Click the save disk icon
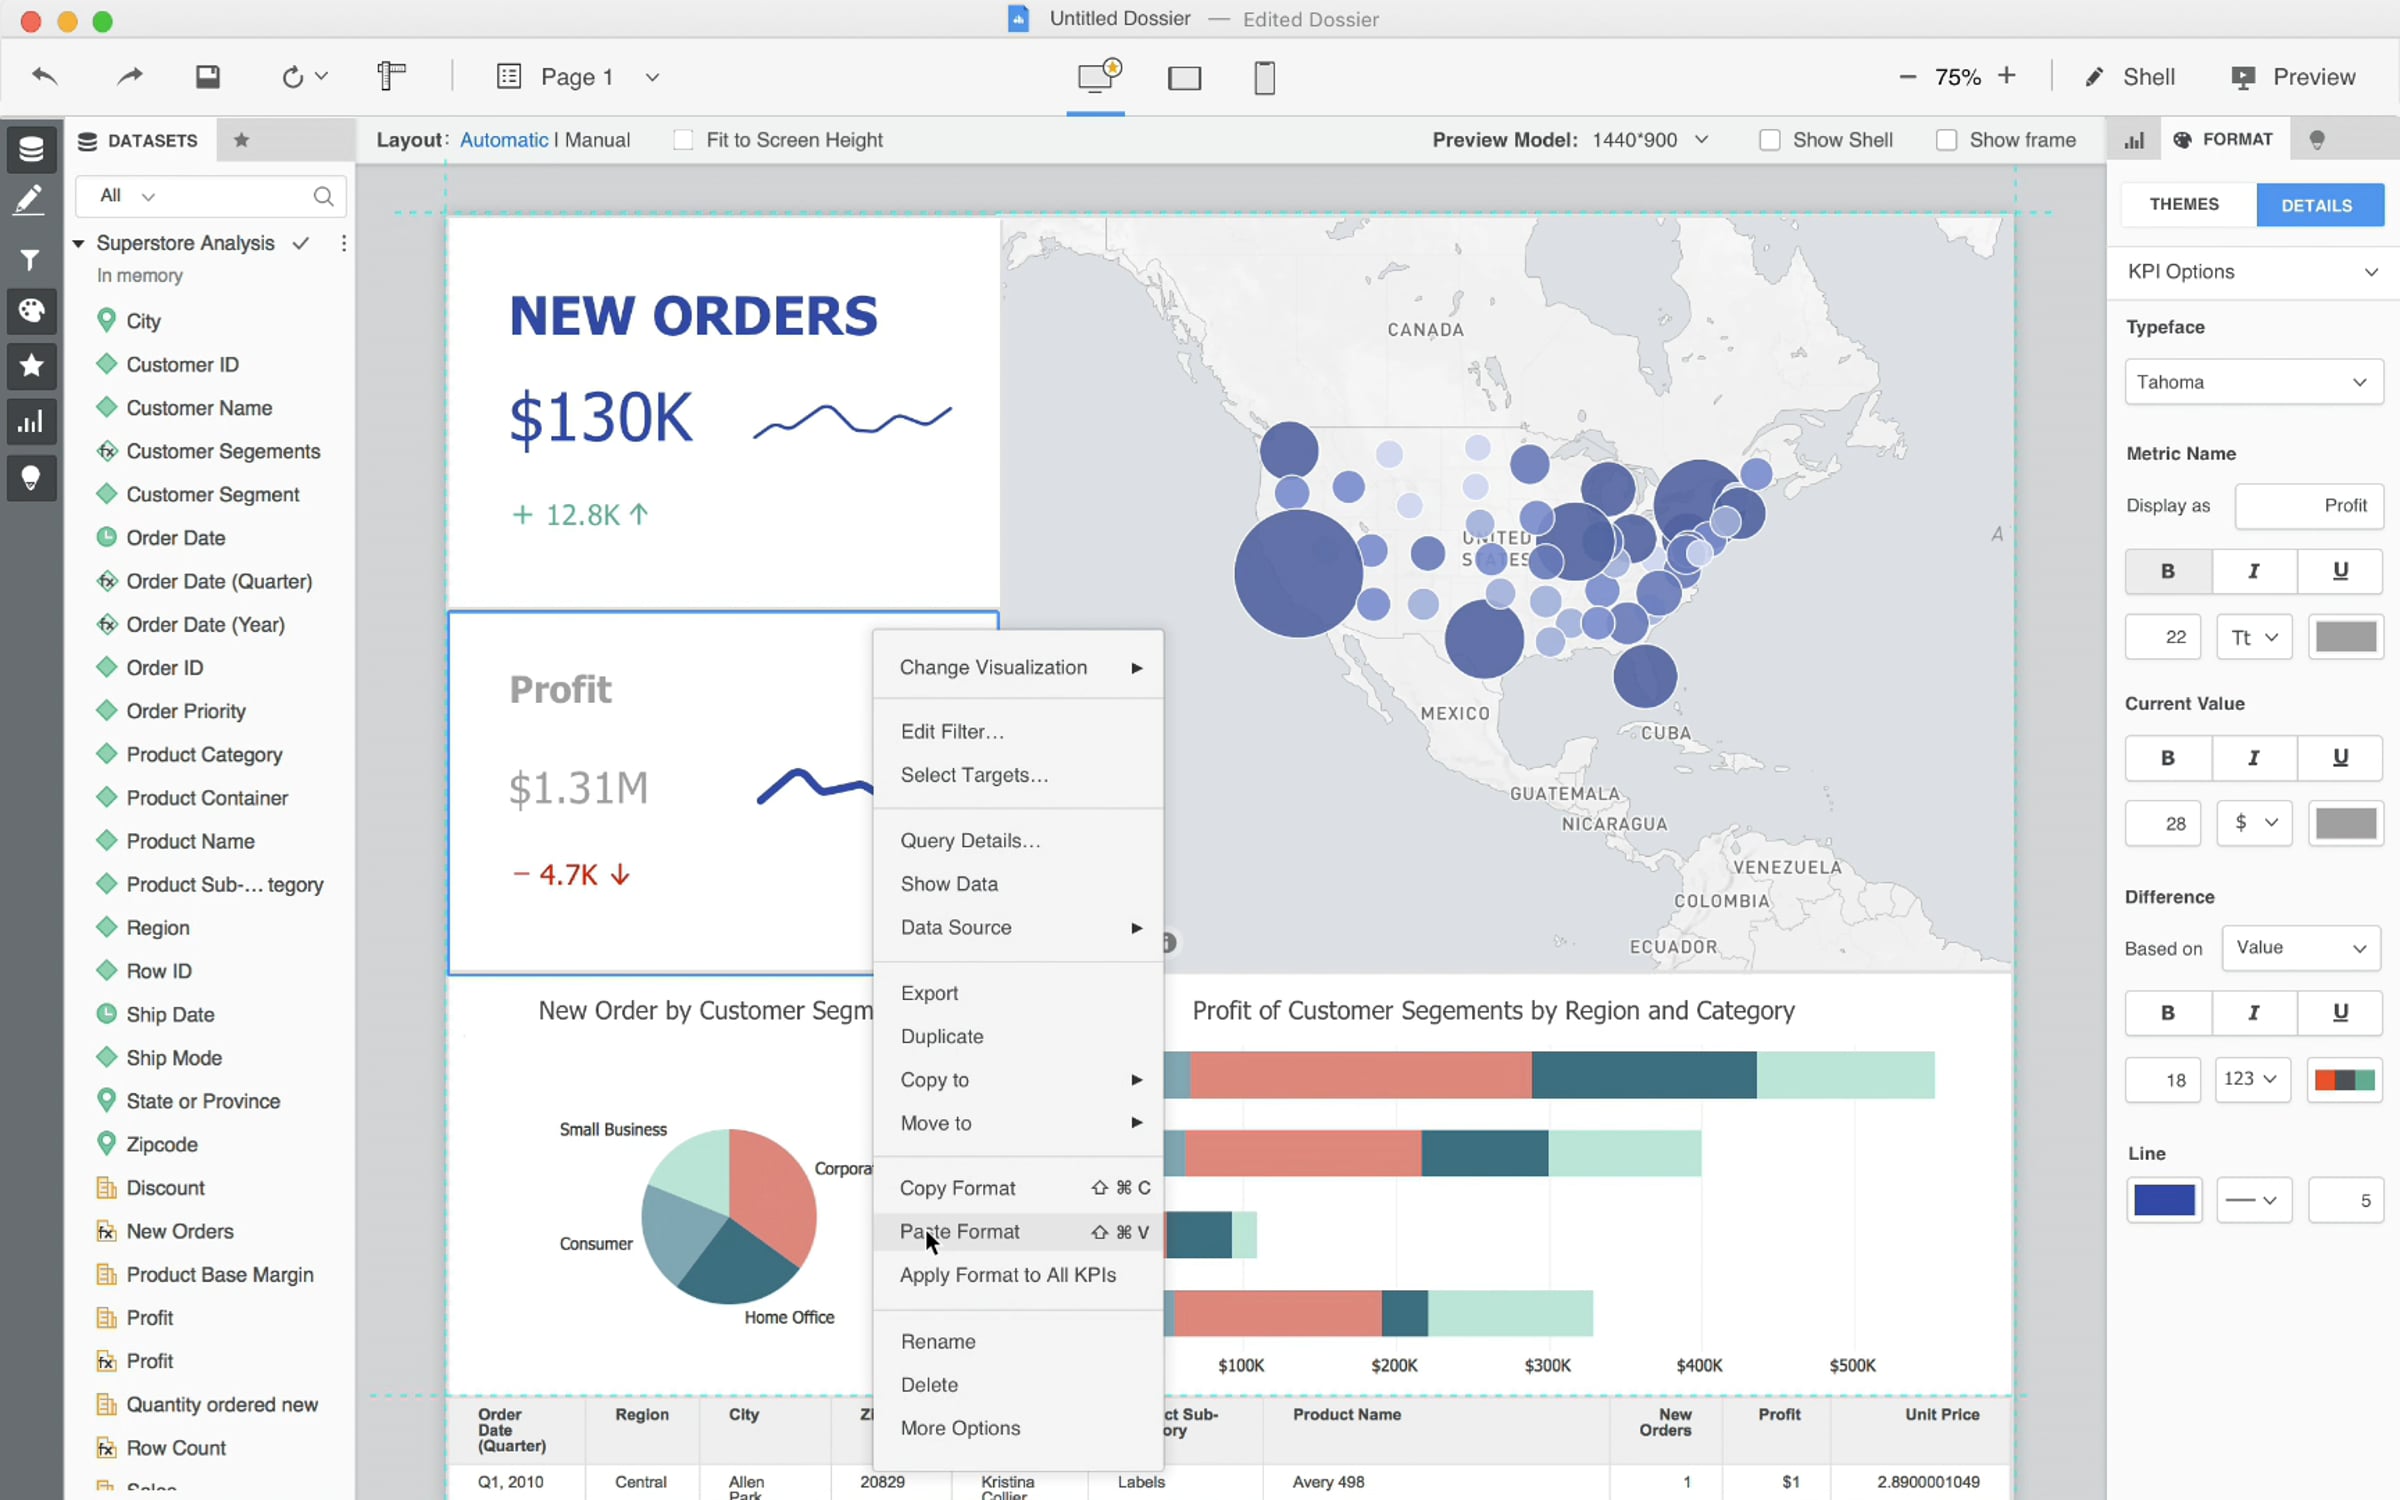Image resolution: width=2400 pixels, height=1500 pixels. pos(207,76)
